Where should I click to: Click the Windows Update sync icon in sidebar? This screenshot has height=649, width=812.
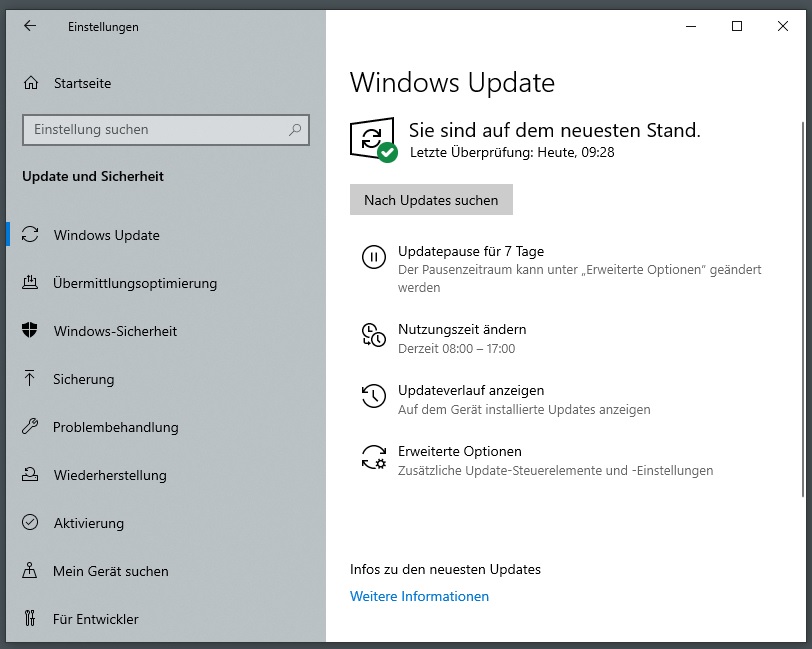30,235
